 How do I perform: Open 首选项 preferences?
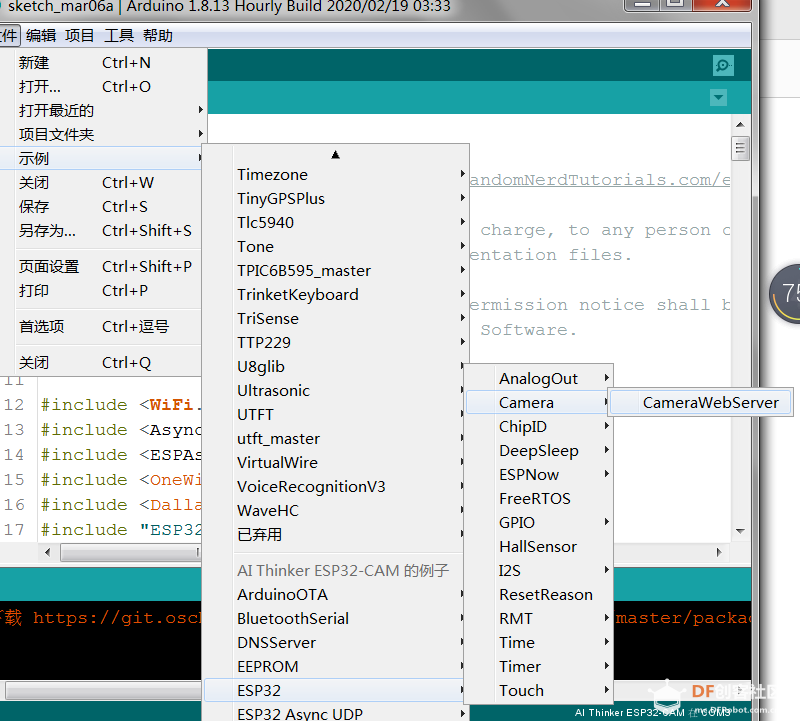point(103,327)
